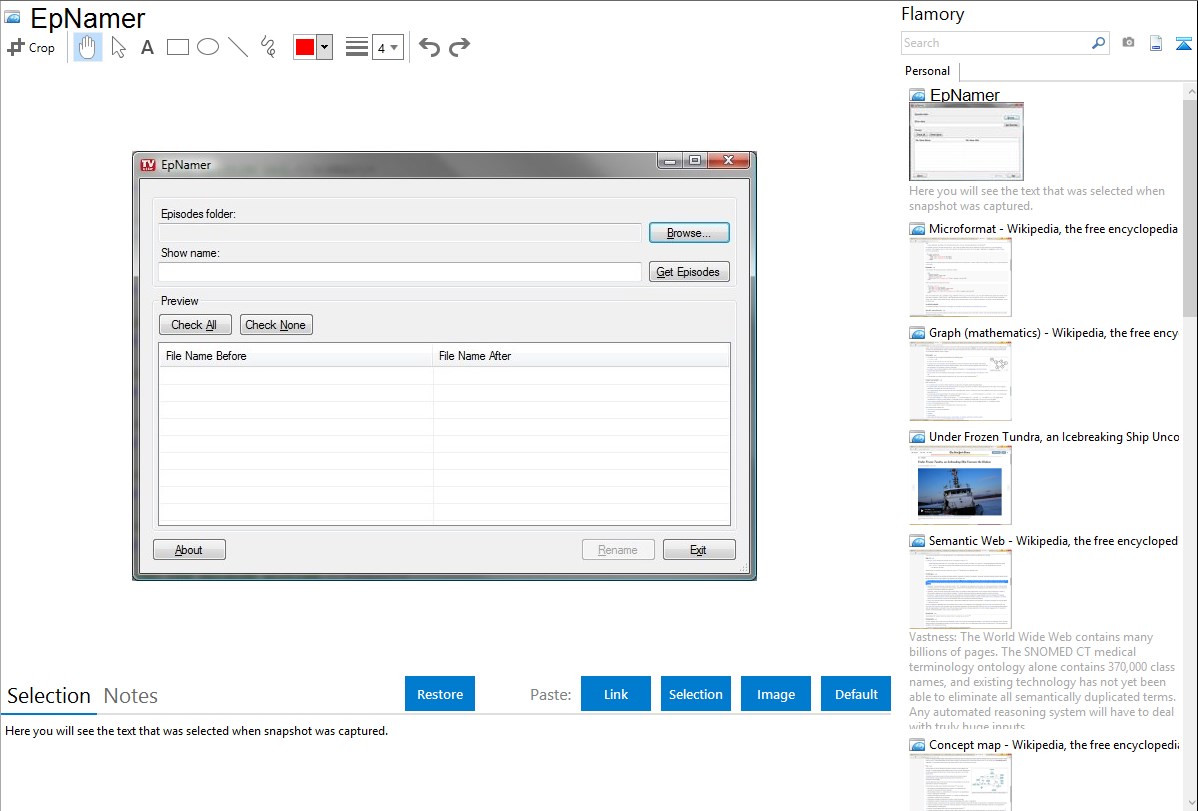Pick the ellipse shape tool

click(208, 47)
